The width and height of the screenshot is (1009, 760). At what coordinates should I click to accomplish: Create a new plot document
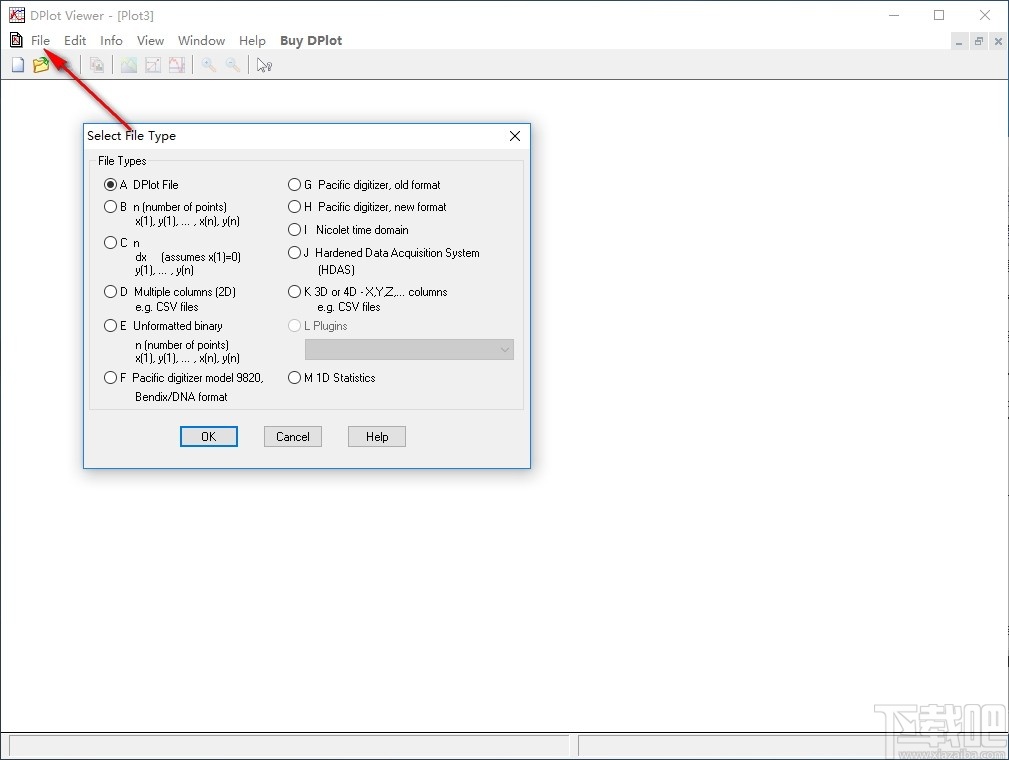pos(17,64)
